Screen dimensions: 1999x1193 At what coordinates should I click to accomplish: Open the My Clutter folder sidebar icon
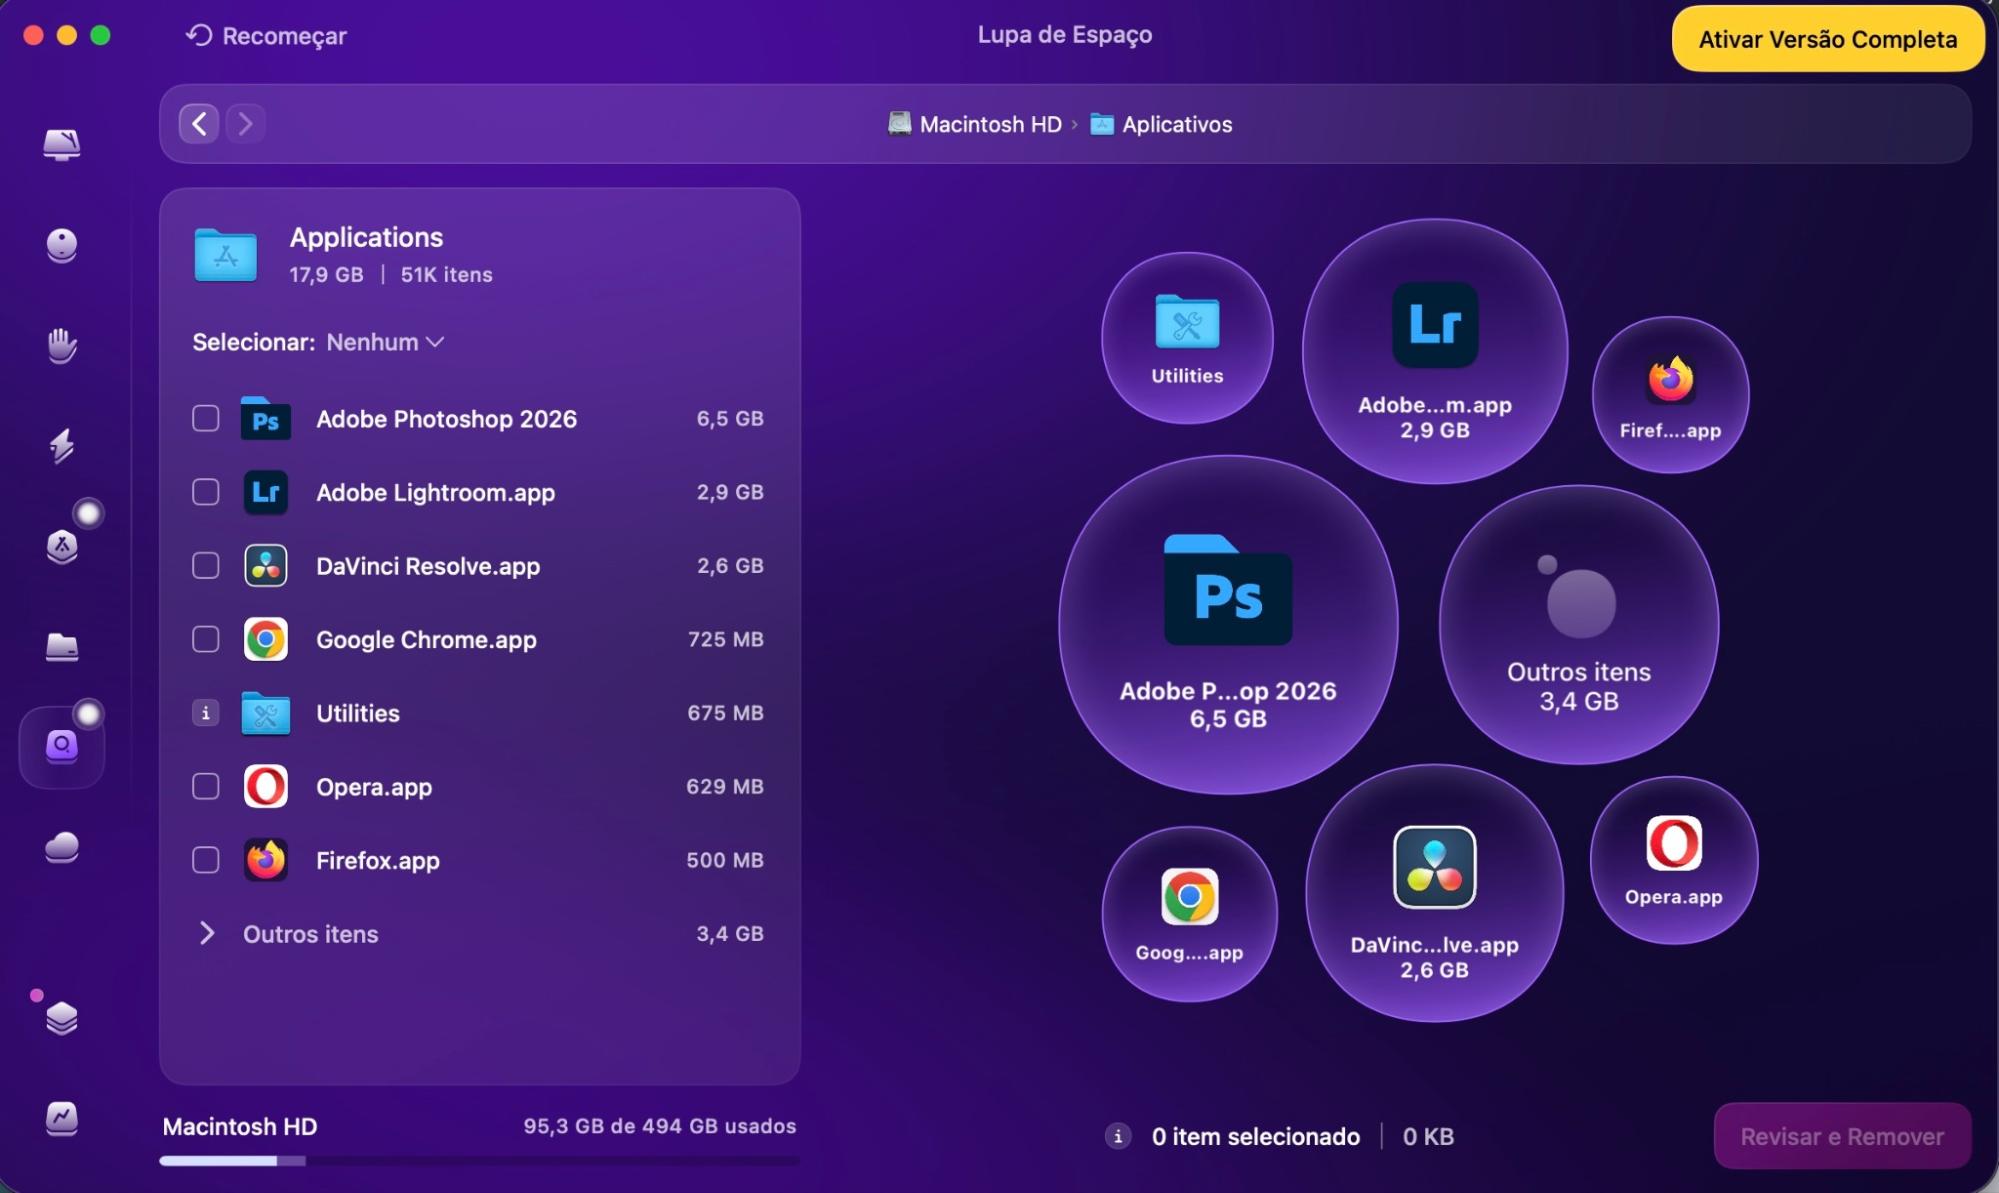pyautogui.click(x=62, y=647)
